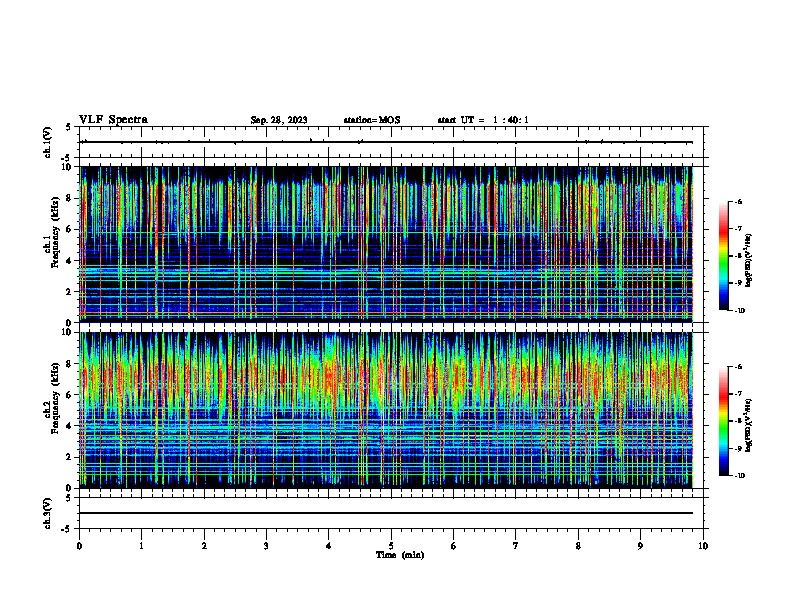Click the "6" kHz tick on ch.1 frequency axis
This screenshot has width=792, height=612.
(70, 229)
